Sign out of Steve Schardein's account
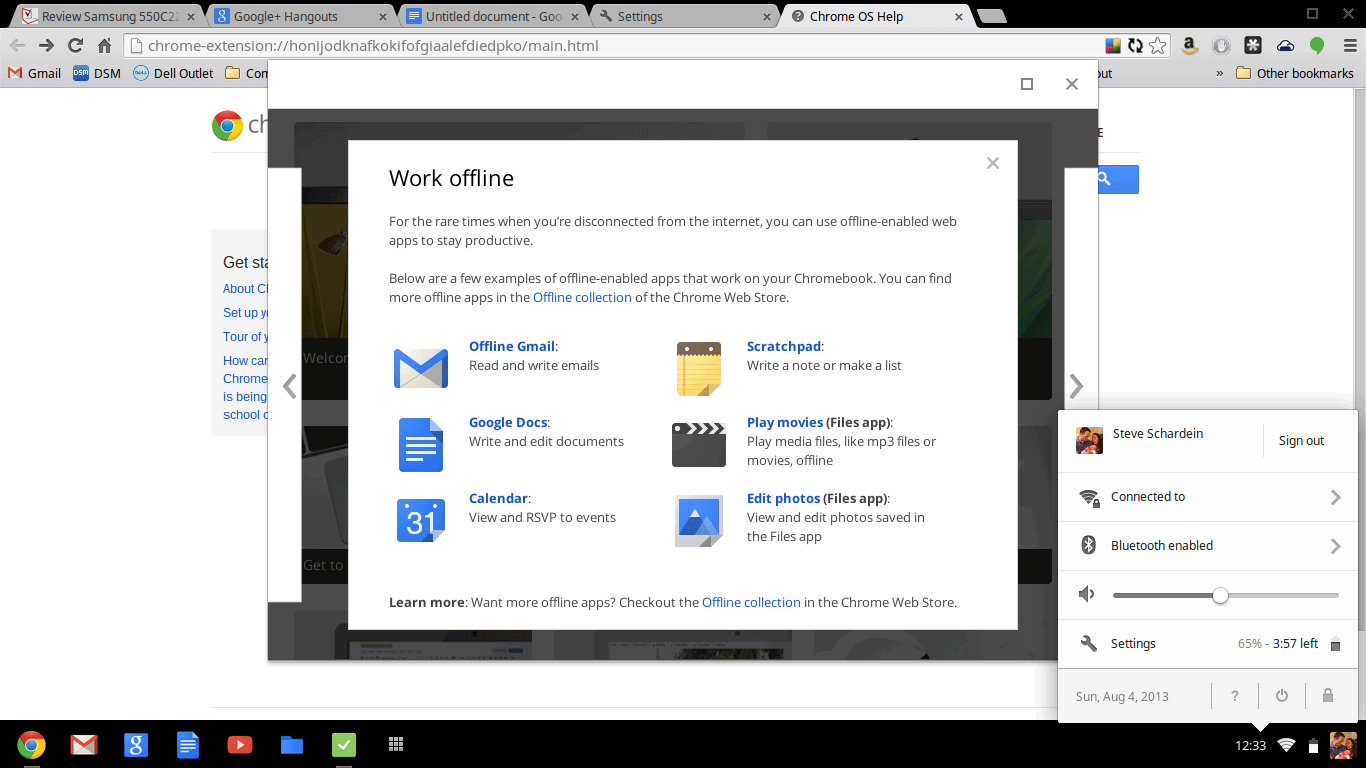The image size is (1366, 768). [x=1301, y=441]
